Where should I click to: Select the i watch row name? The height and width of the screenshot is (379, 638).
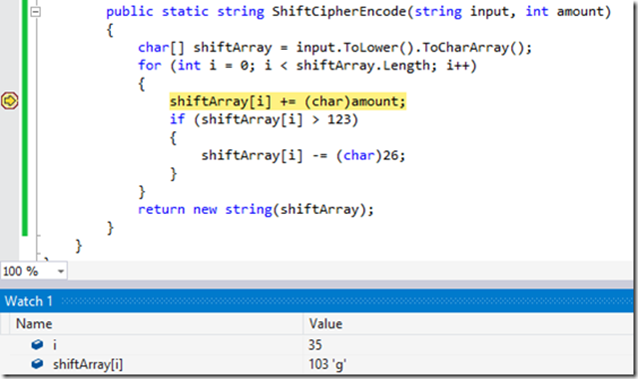coord(55,345)
